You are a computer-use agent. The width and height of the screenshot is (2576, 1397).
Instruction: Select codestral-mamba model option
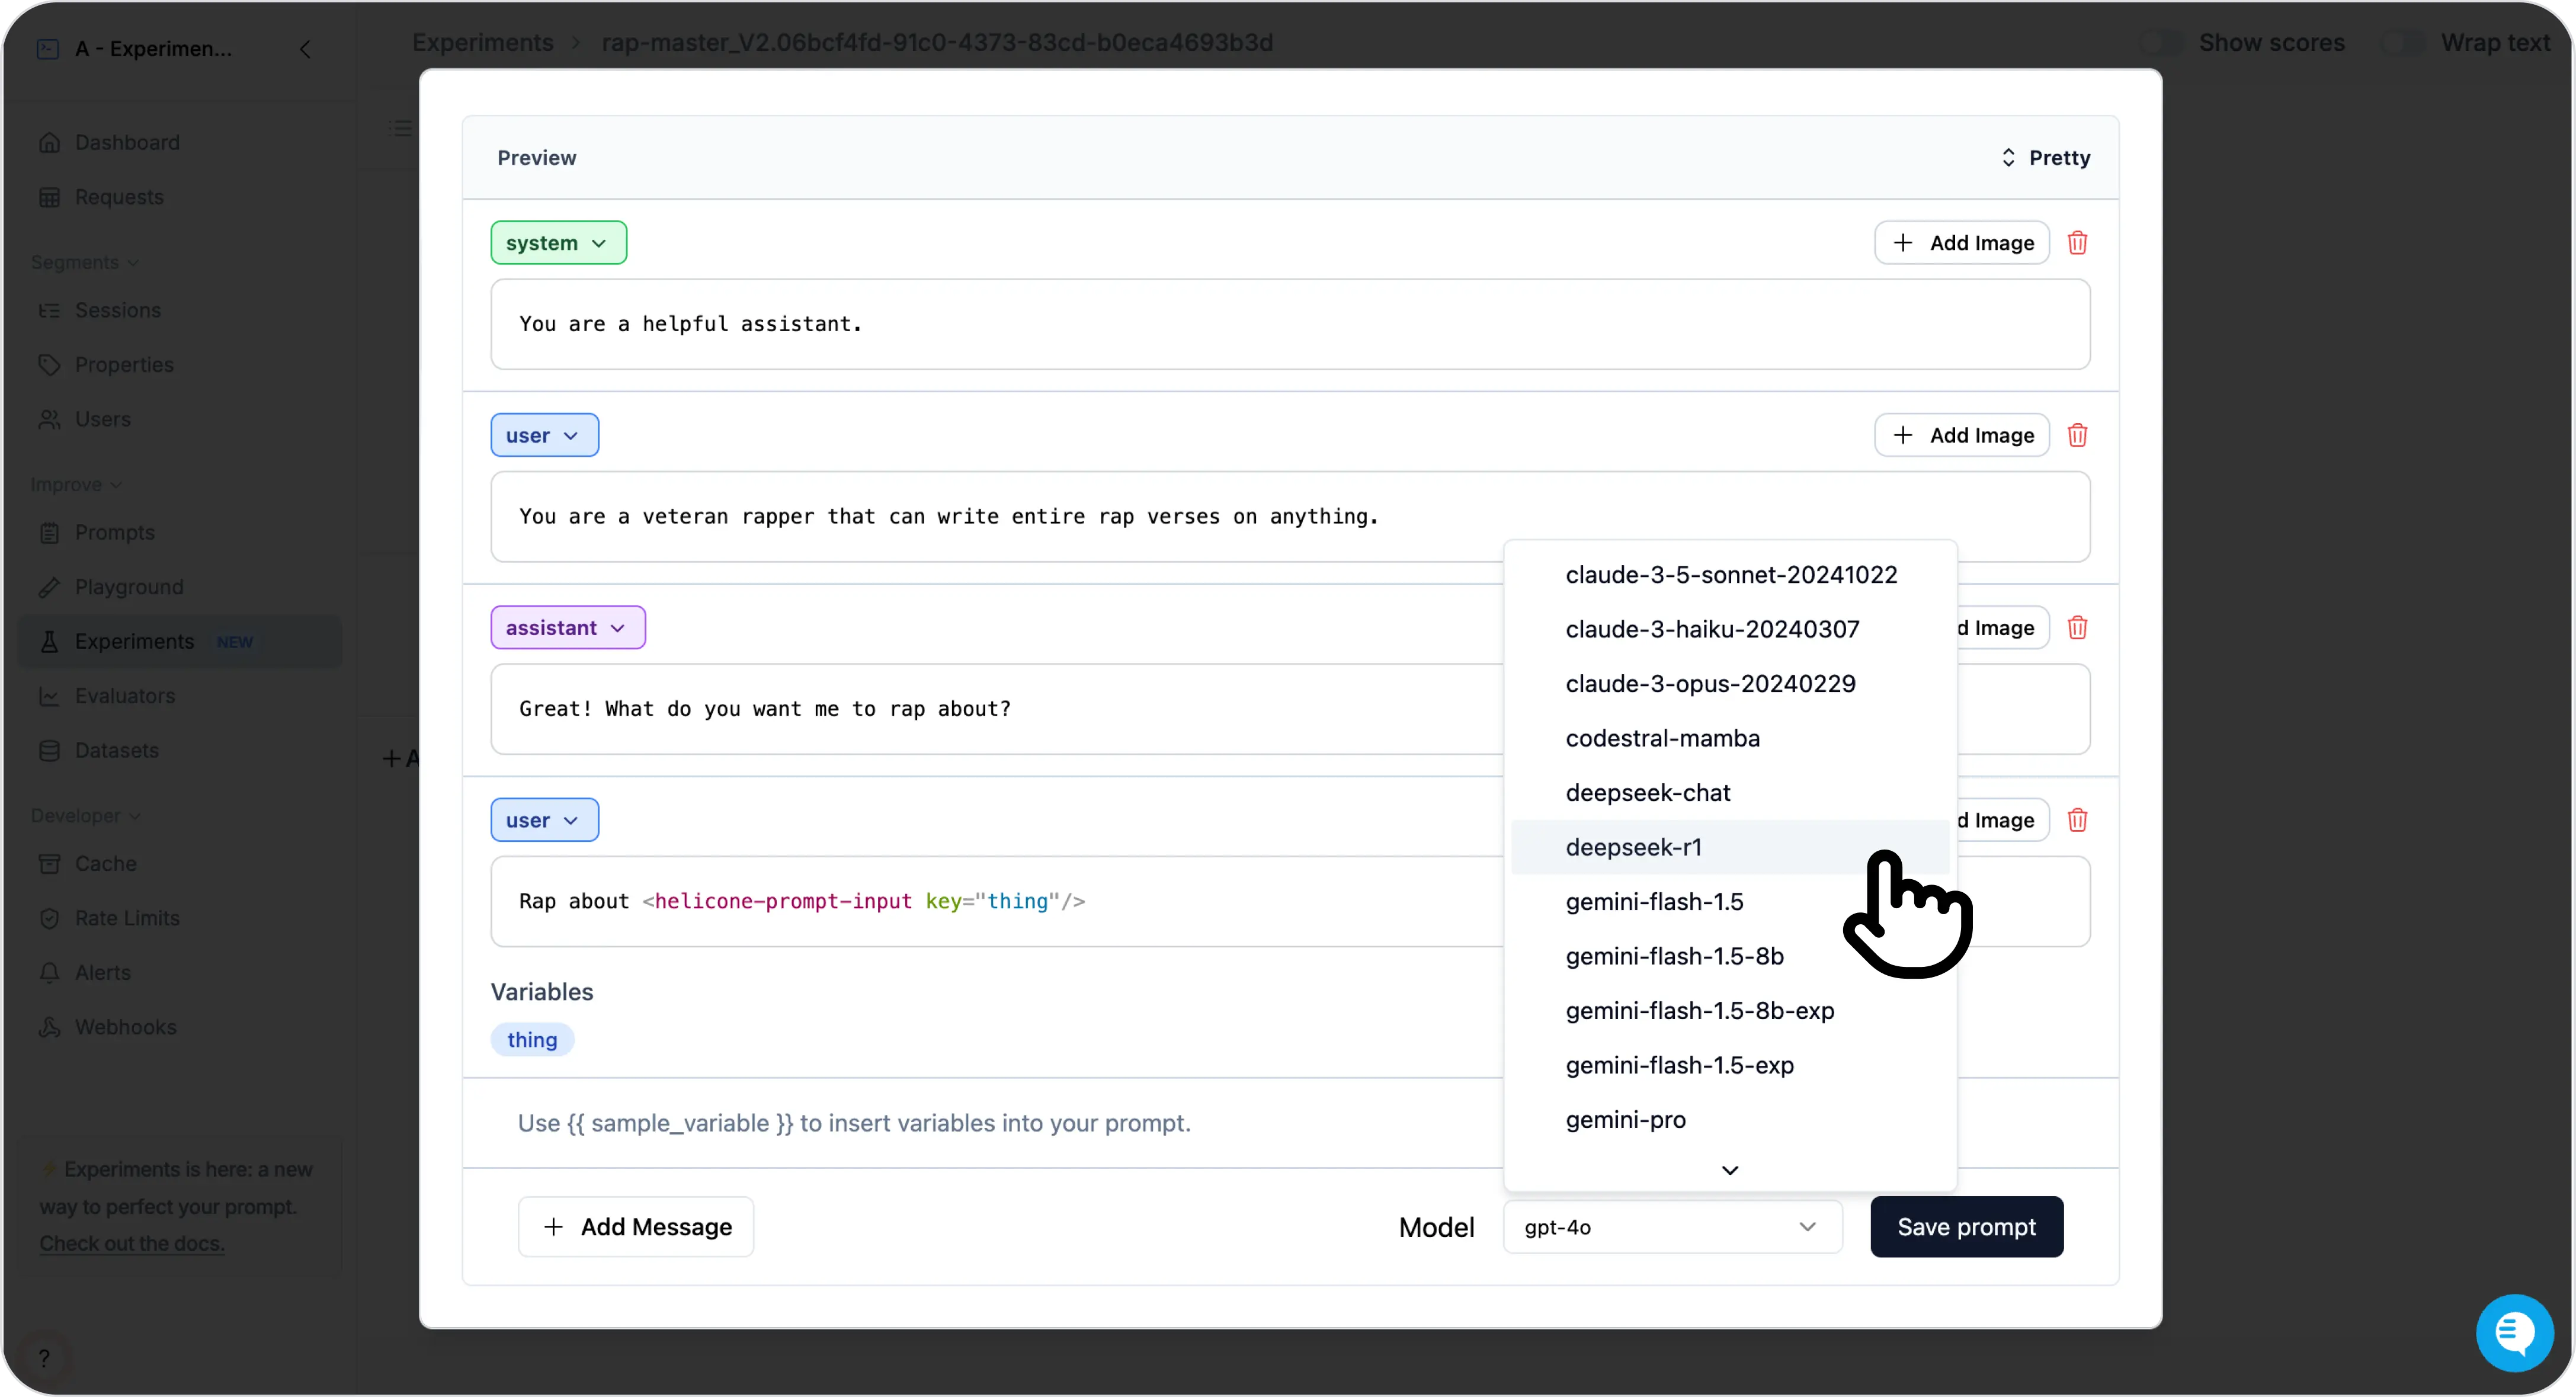coord(1730,738)
